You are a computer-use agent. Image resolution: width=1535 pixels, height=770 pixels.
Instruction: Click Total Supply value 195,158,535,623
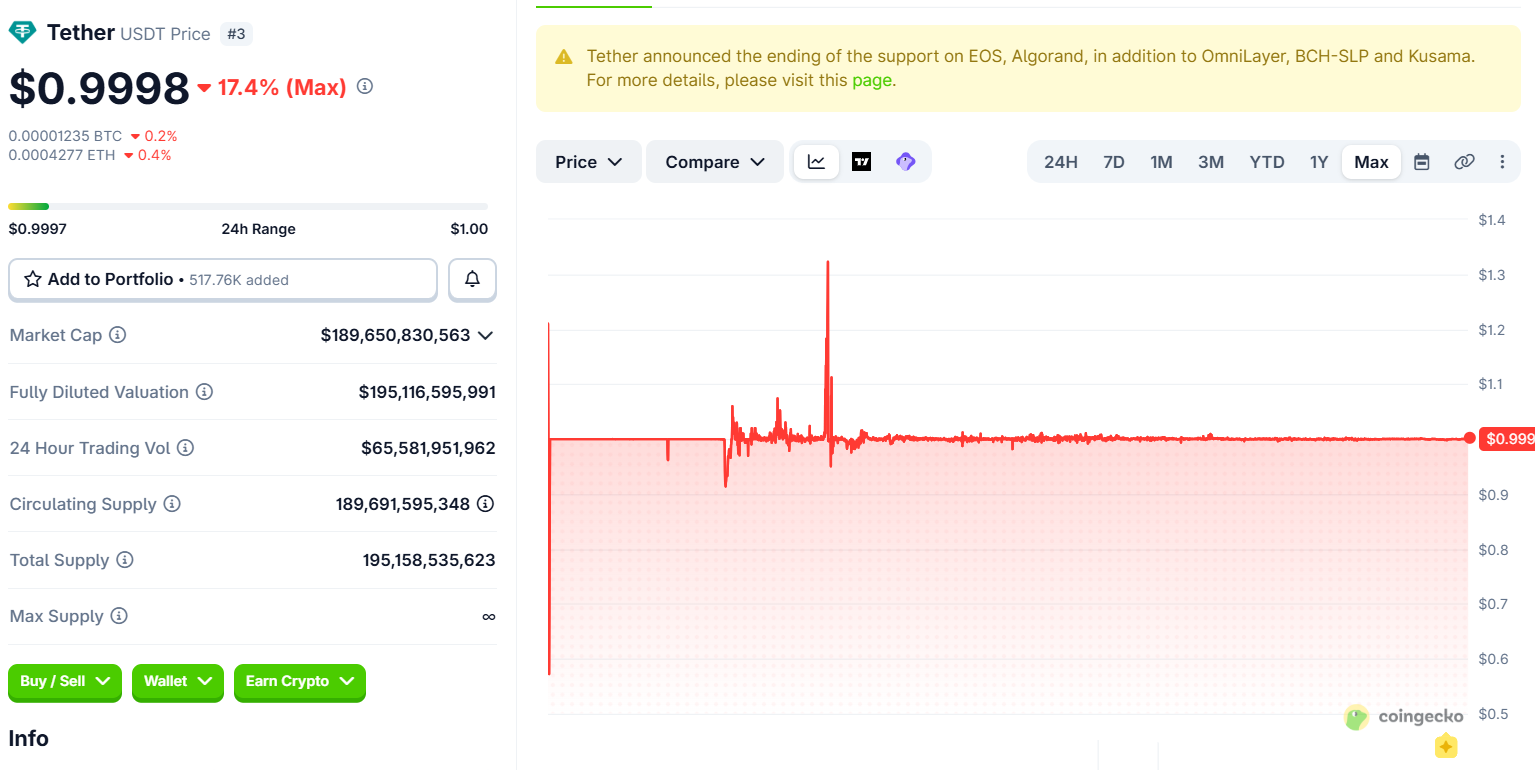[x=429, y=560]
